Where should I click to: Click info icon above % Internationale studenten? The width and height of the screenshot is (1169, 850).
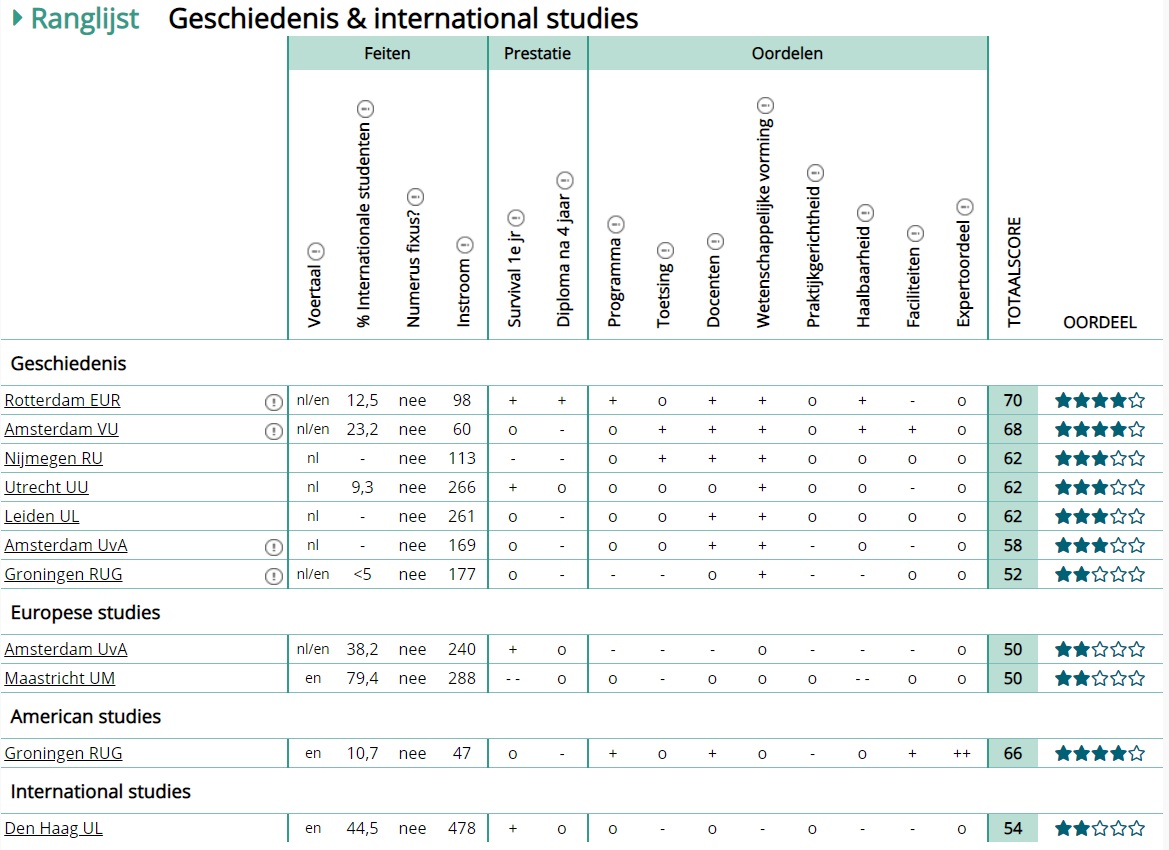coord(365,109)
